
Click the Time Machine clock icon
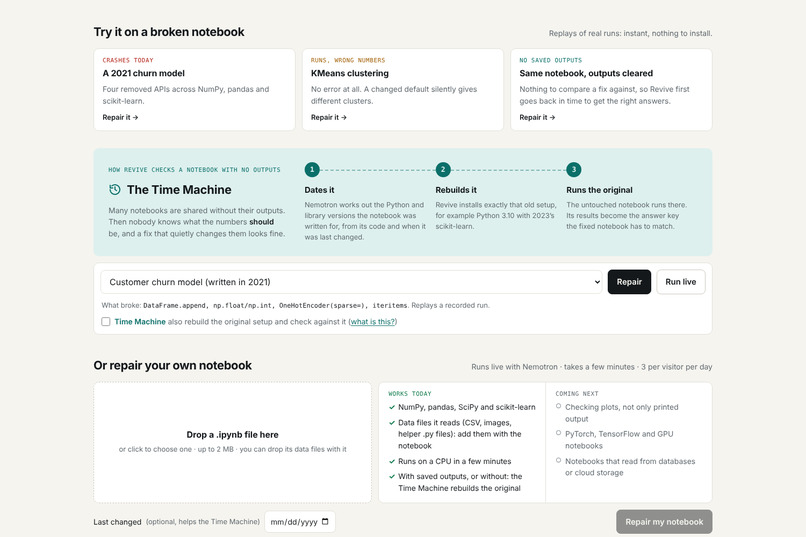pos(115,190)
